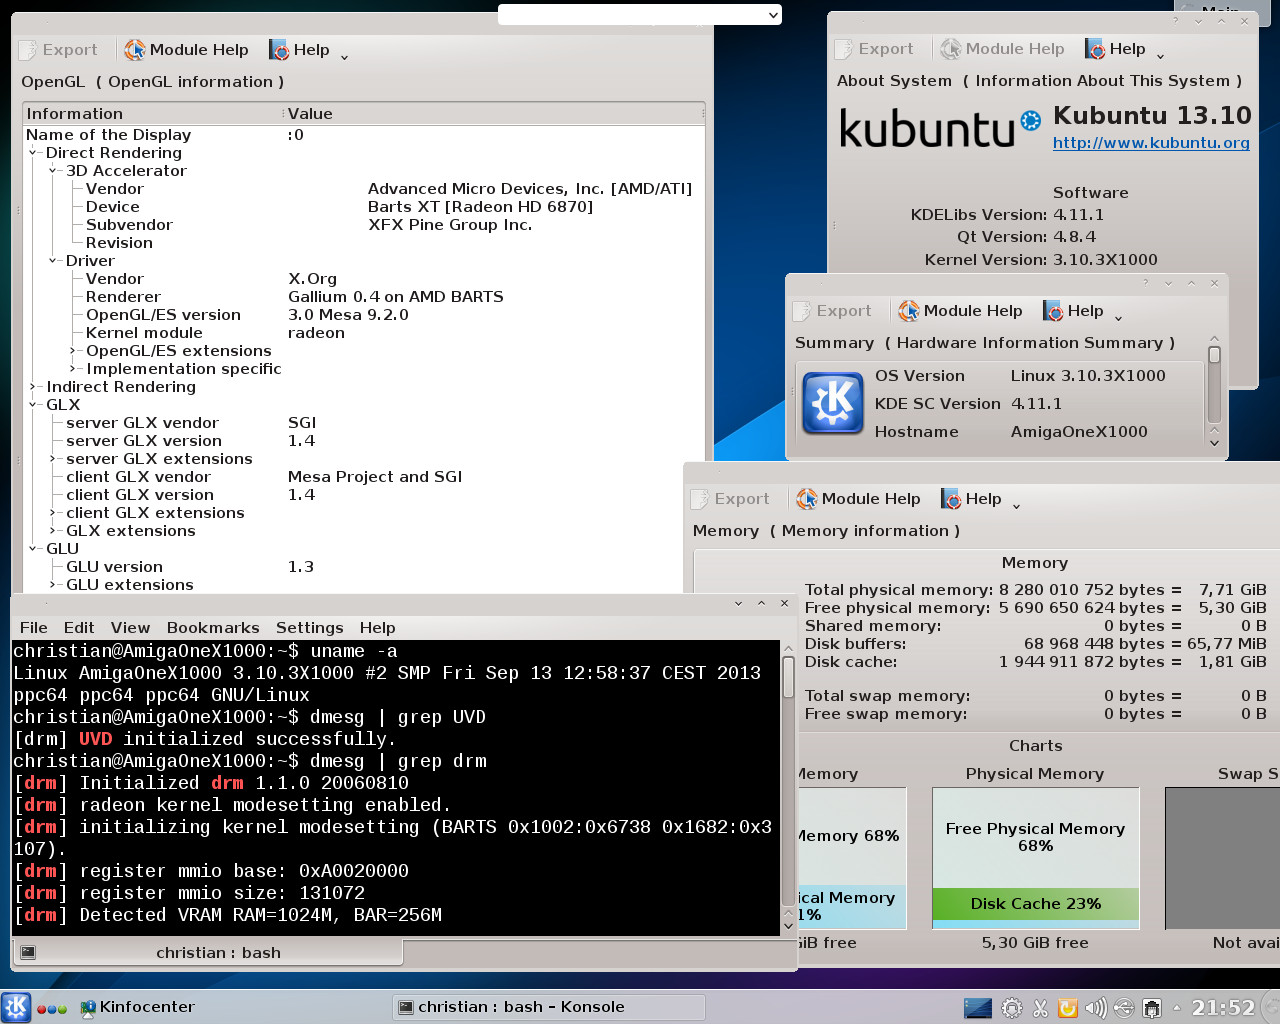
Task: Open the Konsole Bookmarks menu
Action: [x=213, y=628]
